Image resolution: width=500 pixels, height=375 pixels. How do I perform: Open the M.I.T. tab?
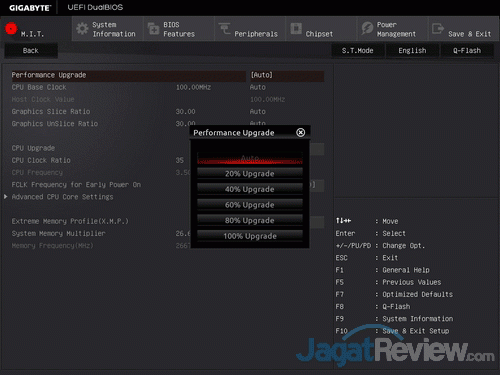point(36,29)
